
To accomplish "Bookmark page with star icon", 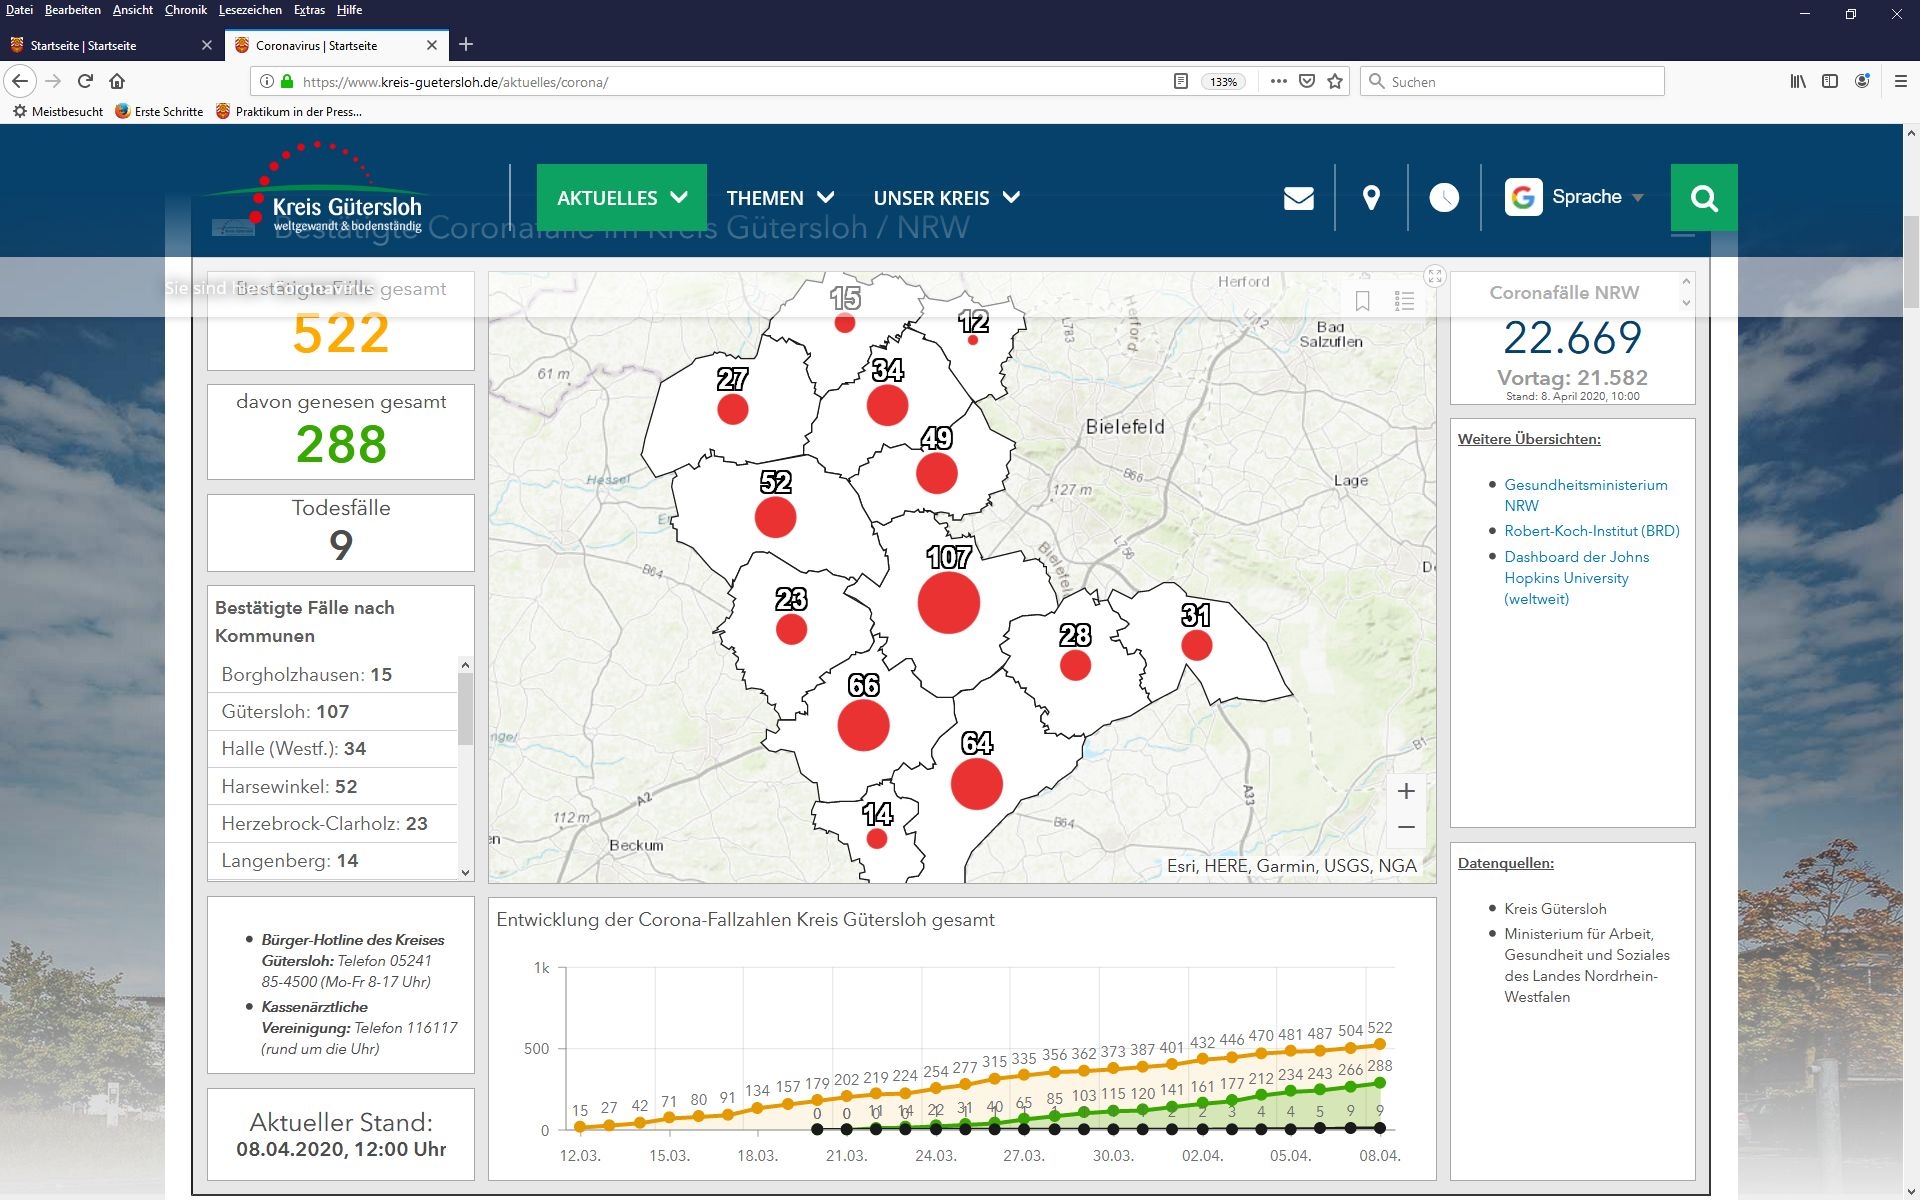I will [1335, 81].
